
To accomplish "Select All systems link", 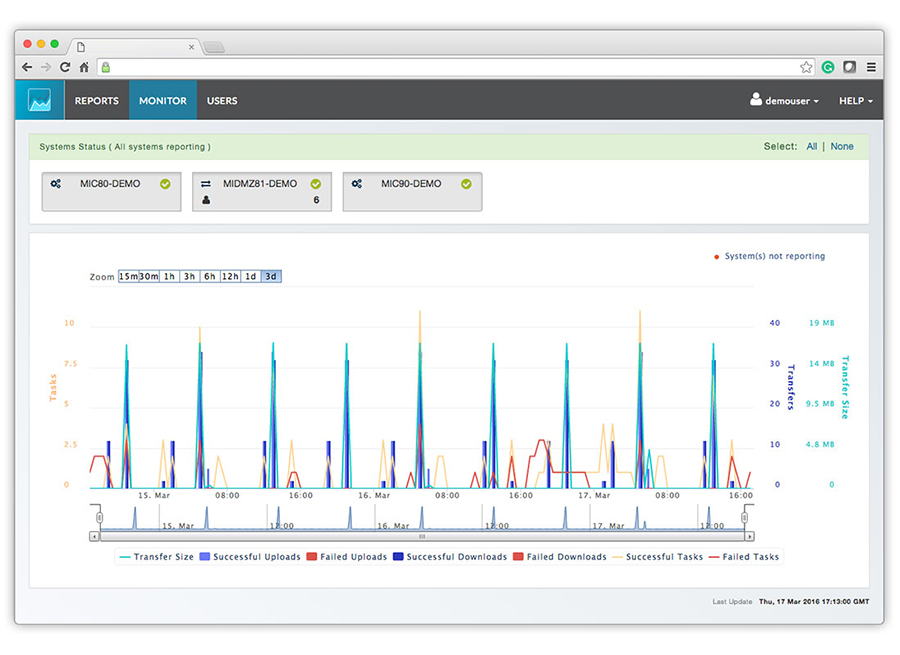I will [x=812, y=146].
